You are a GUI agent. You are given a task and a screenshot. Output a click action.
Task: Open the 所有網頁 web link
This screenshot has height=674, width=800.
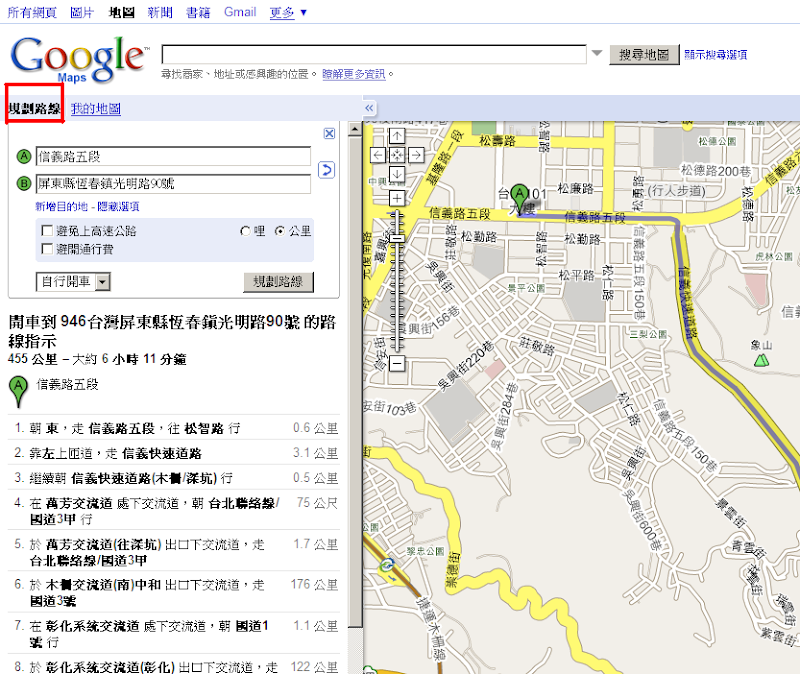tap(32, 12)
